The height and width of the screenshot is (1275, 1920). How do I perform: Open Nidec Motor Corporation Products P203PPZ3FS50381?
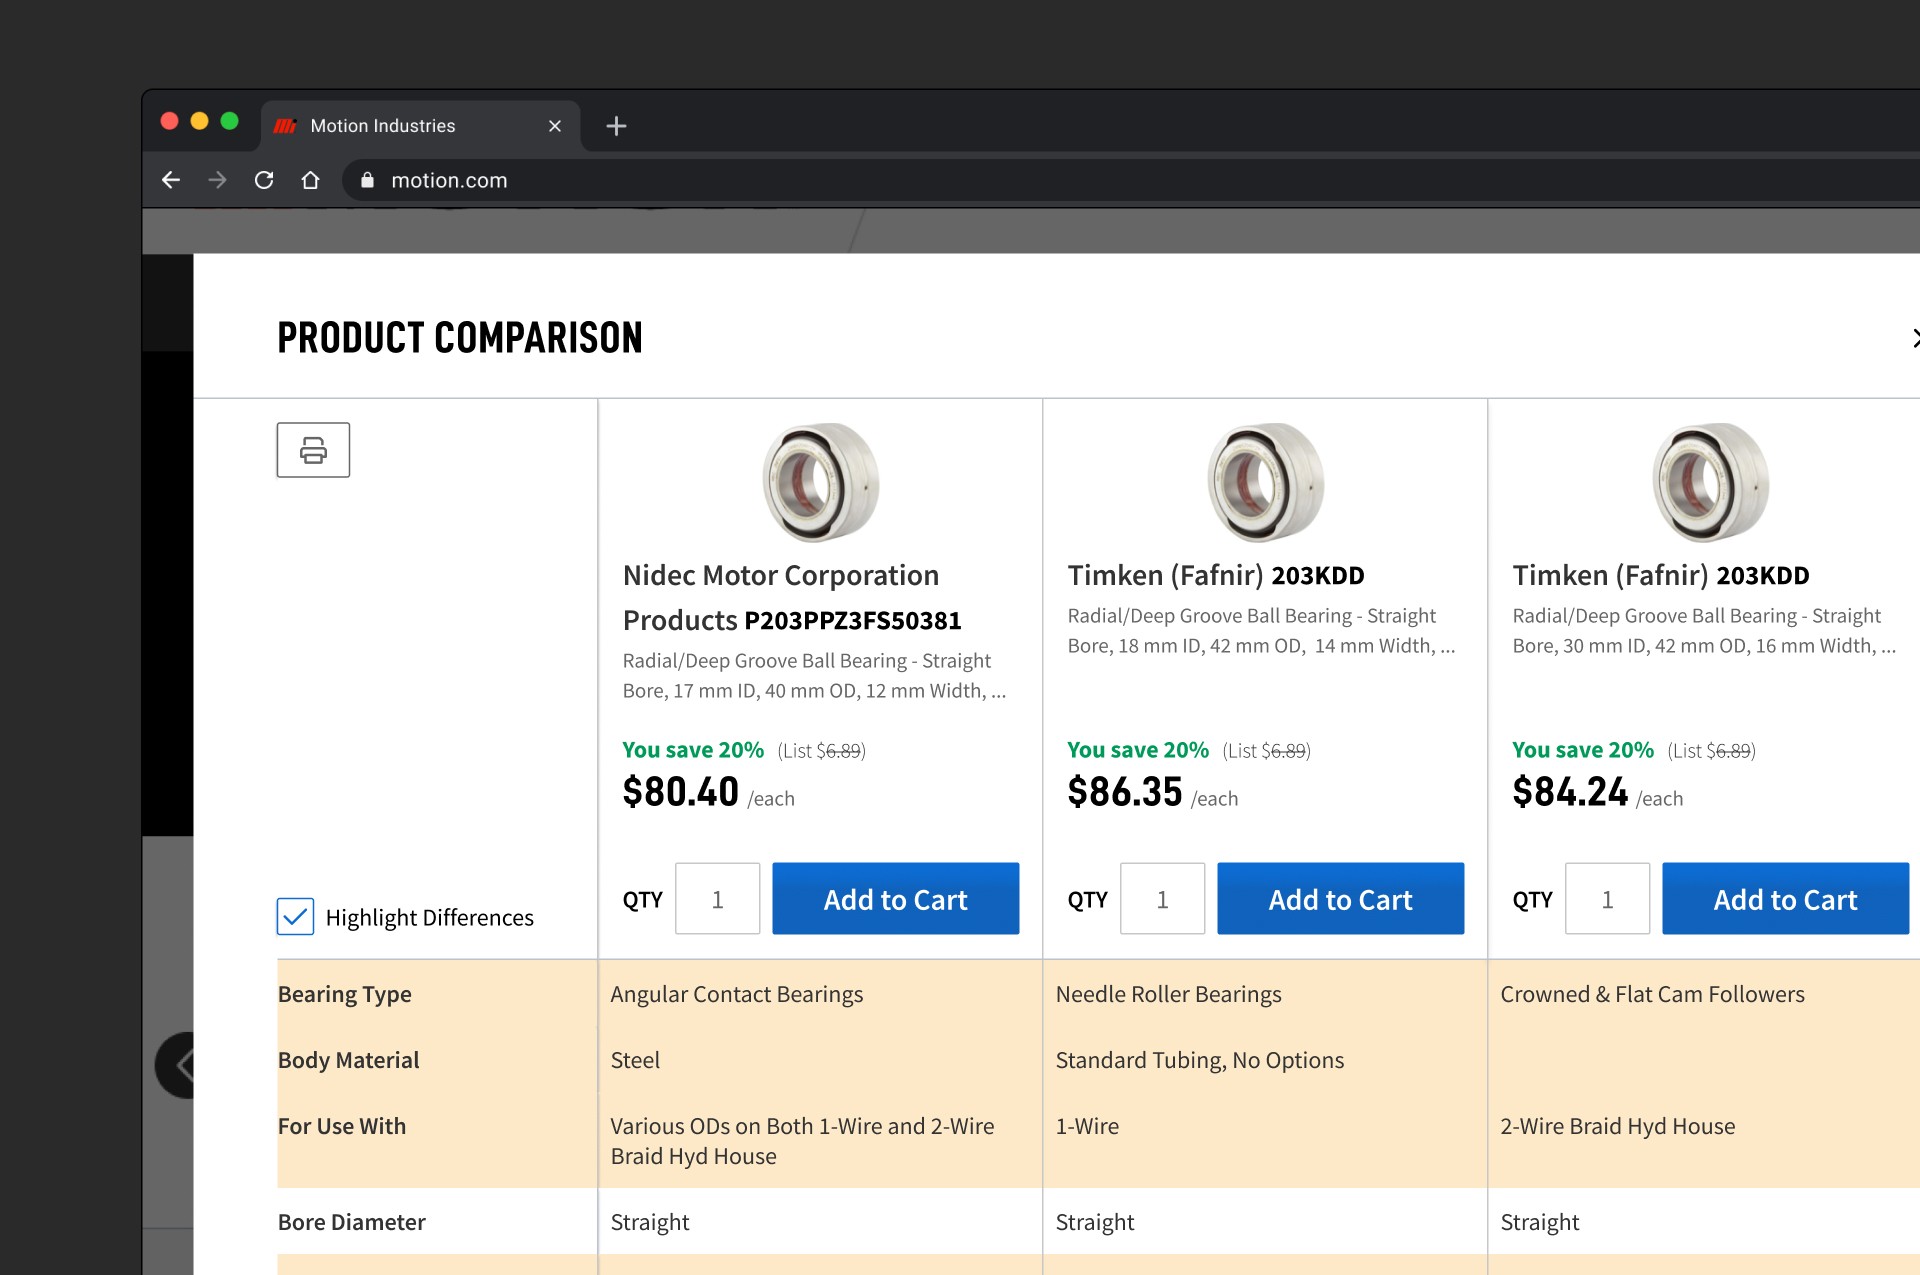[792, 598]
